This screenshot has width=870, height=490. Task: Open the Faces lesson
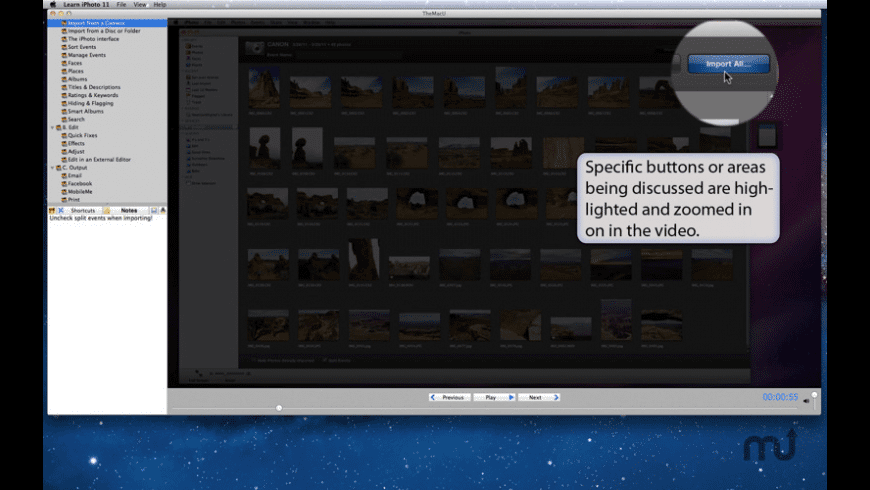point(74,63)
